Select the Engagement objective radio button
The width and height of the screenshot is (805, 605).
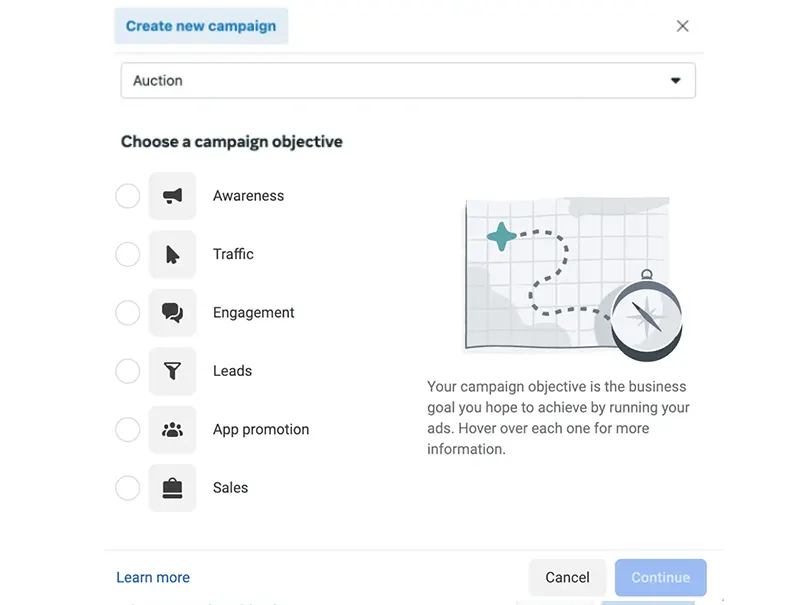tap(127, 312)
